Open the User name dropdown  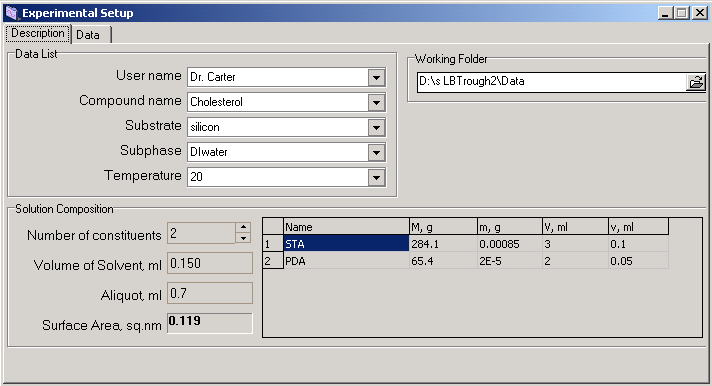[x=376, y=77]
